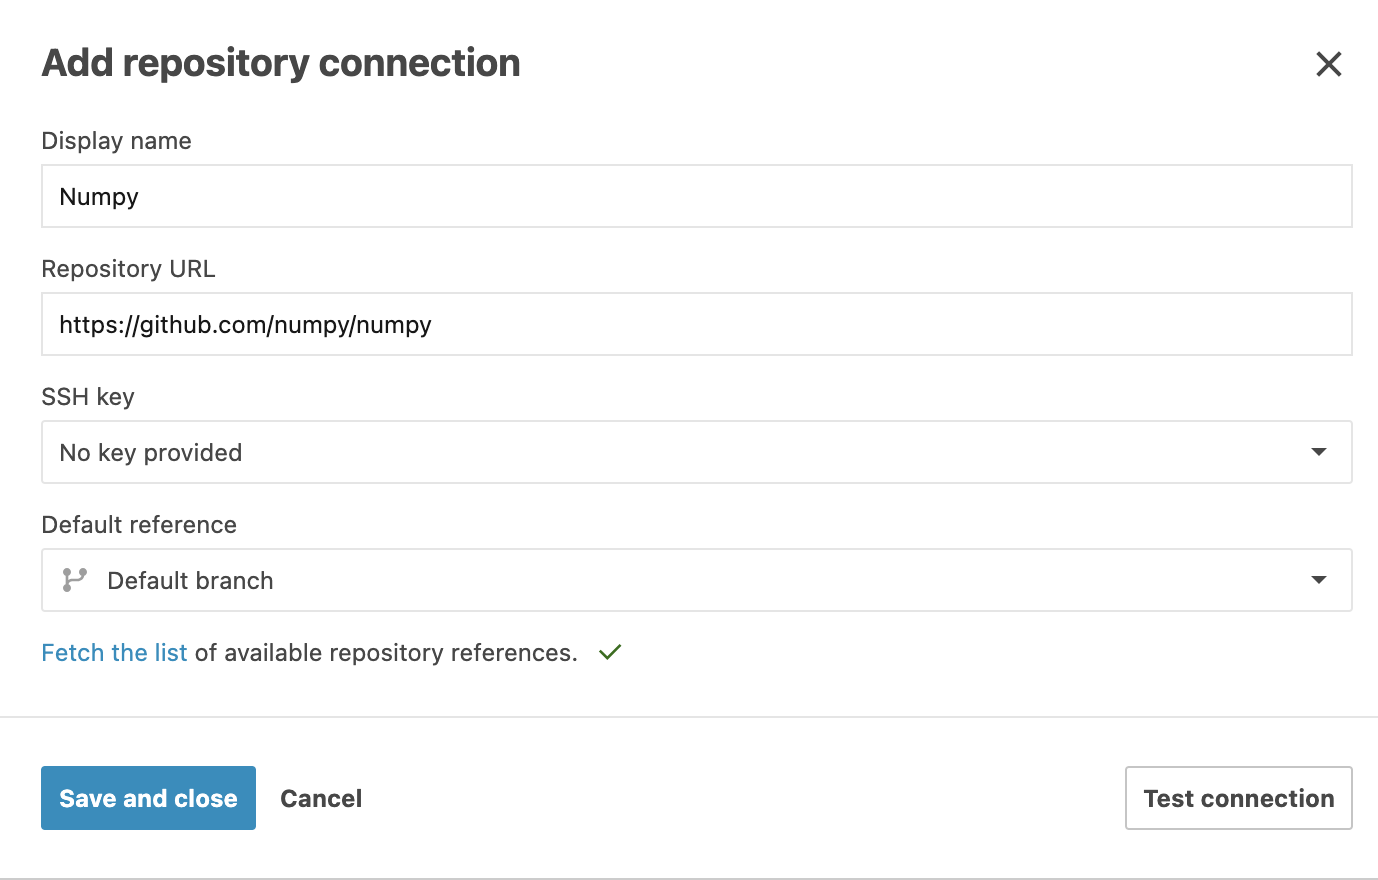Screen dimensions: 1378x880
Task: Click the branch icon in Default reference
Action: tap(74, 579)
